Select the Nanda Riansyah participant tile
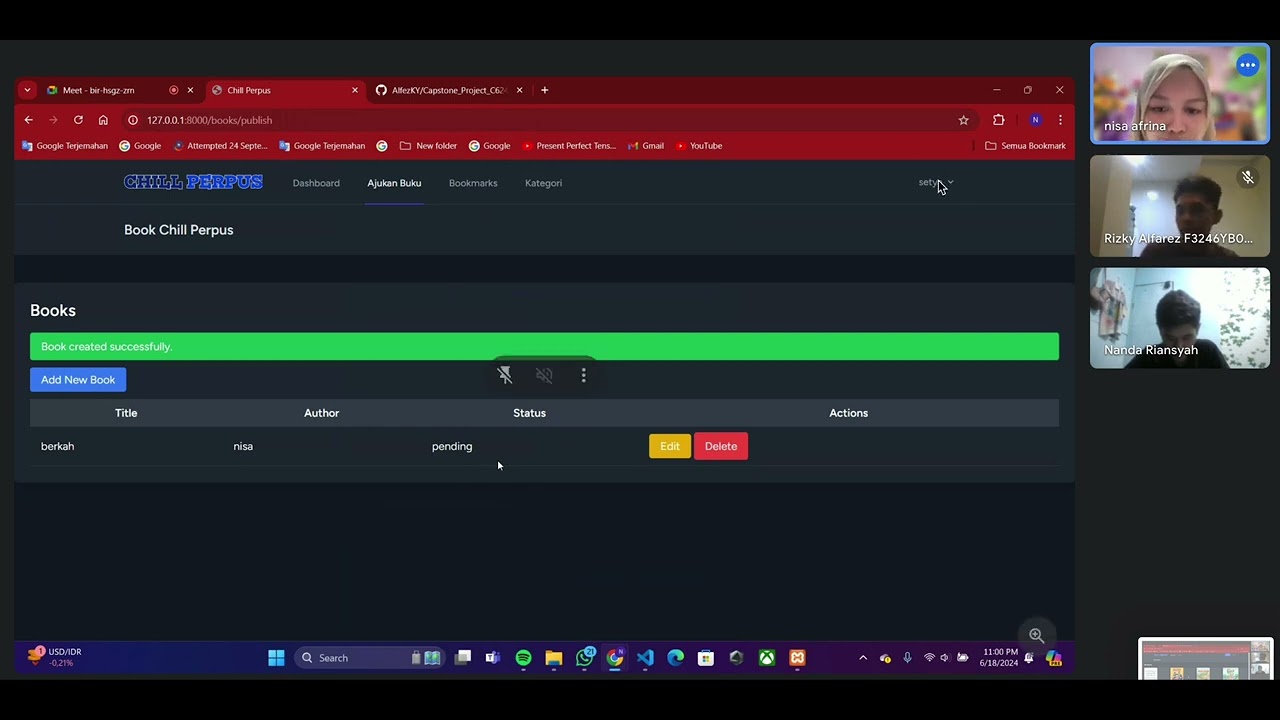Image resolution: width=1280 pixels, height=720 pixels. tap(1180, 318)
